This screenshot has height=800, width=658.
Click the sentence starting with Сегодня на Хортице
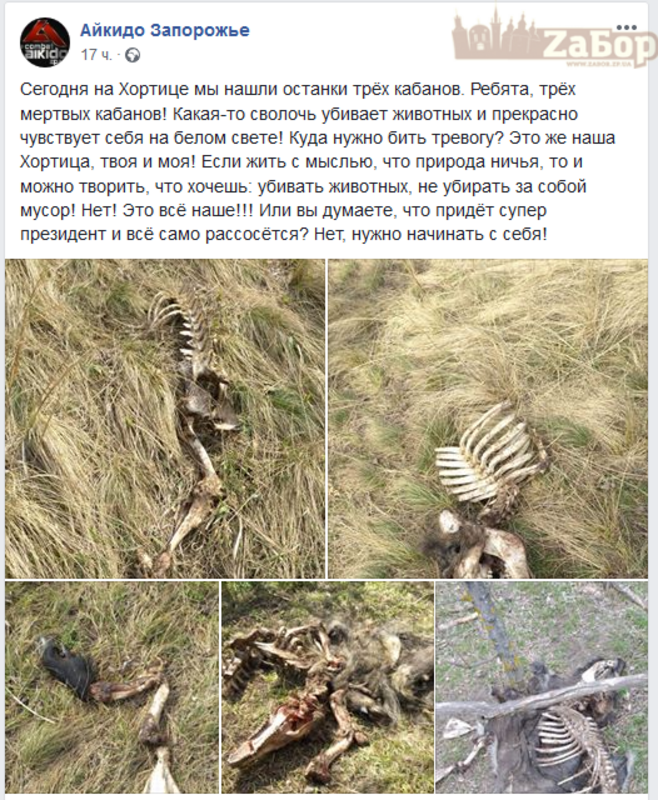[x=243, y=89]
